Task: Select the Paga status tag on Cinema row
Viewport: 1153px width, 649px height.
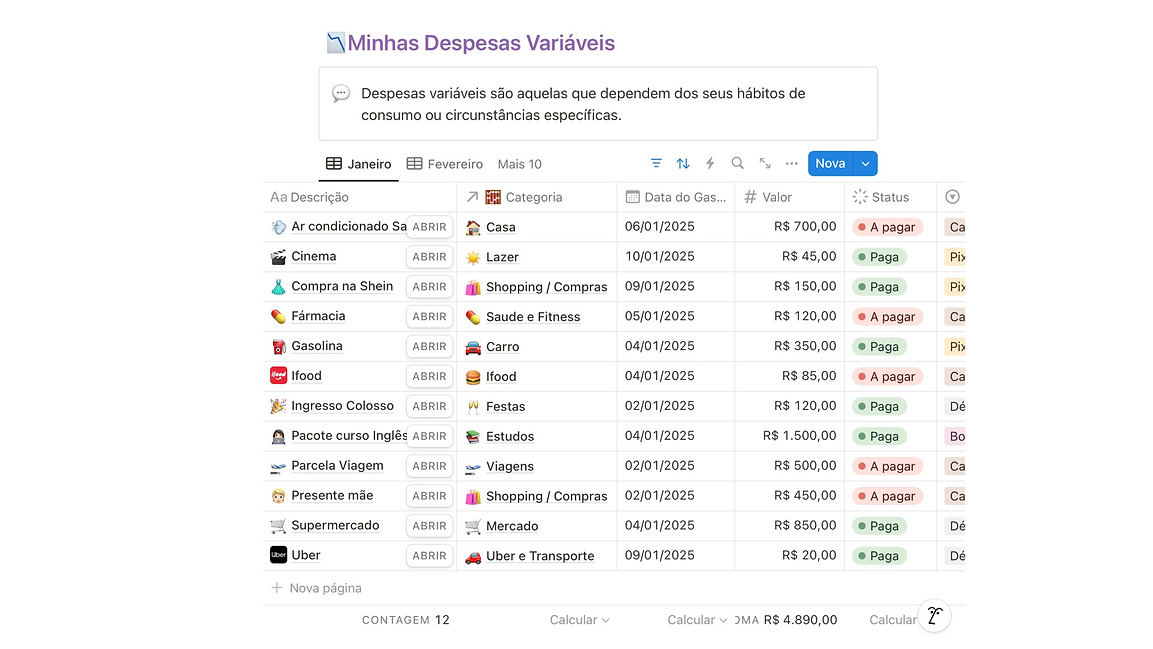Action: [880, 256]
